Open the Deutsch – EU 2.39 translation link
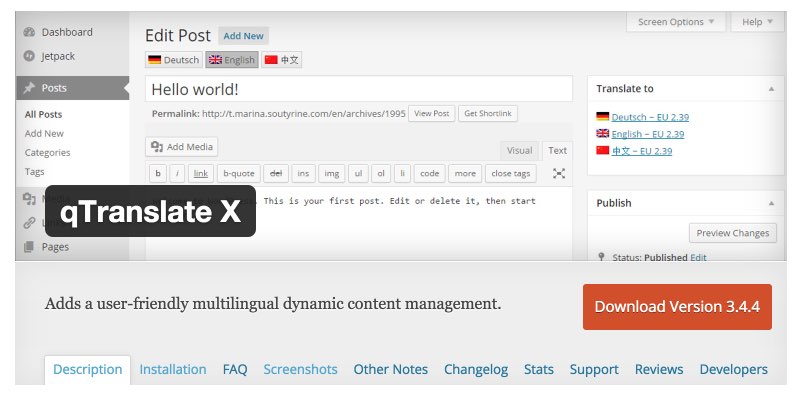799x397 pixels. click(650, 117)
